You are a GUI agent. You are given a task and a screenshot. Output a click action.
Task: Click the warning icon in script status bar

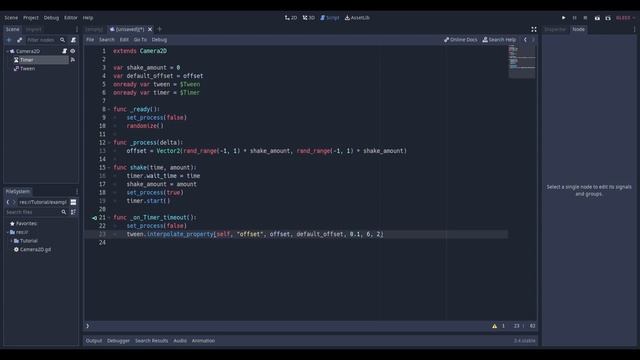click(494, 326)
